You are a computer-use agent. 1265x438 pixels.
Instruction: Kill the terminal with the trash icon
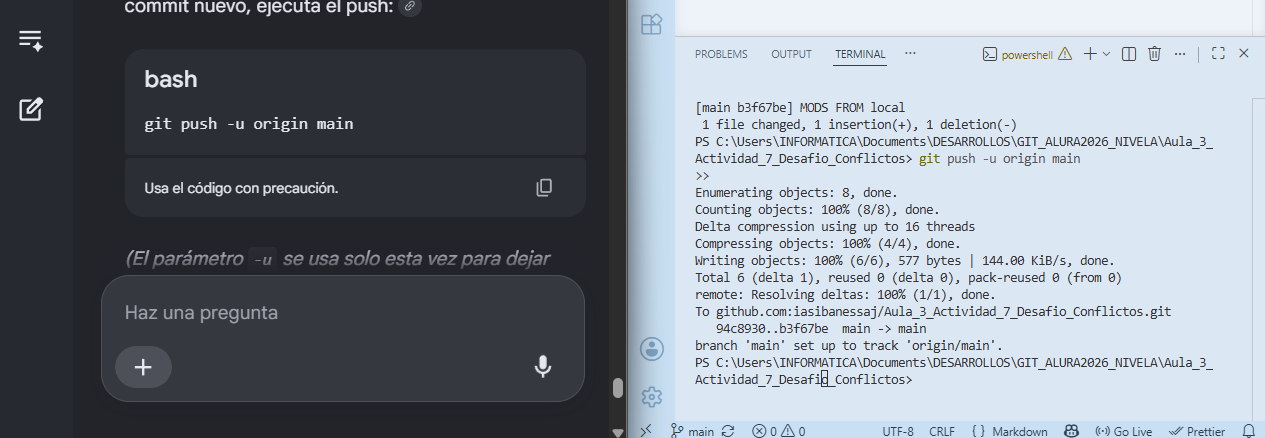(1154, 54)
